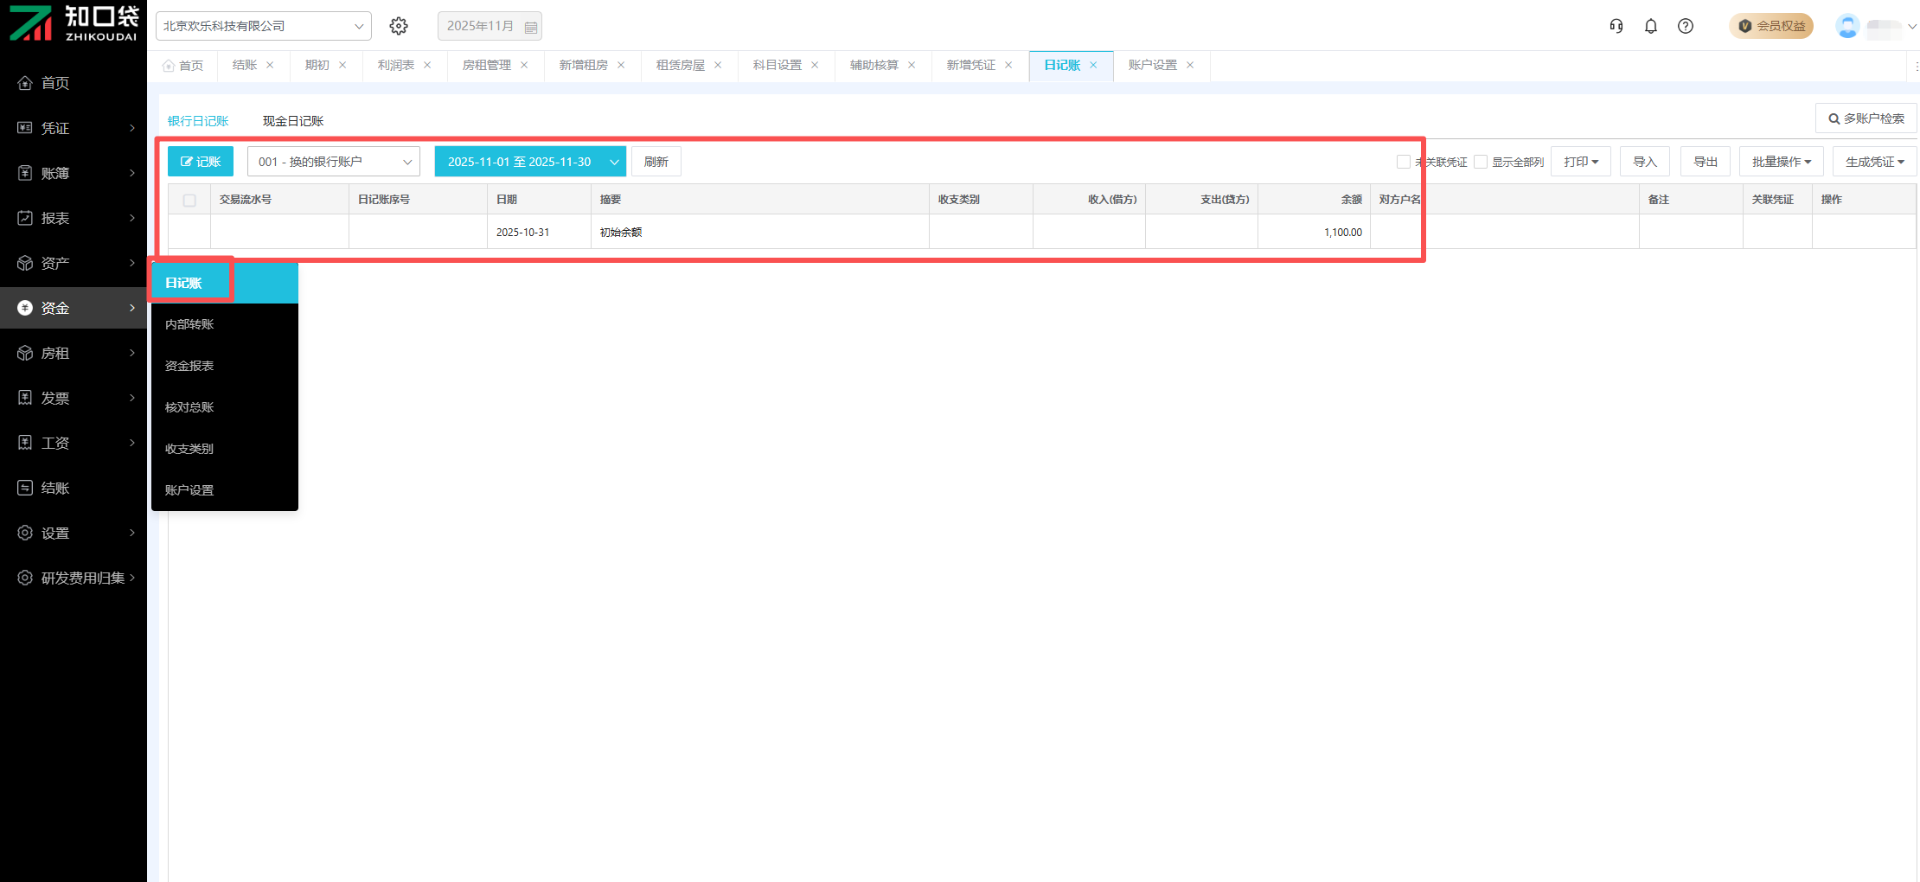Open the 多账户检索 search

[1866, 118]
